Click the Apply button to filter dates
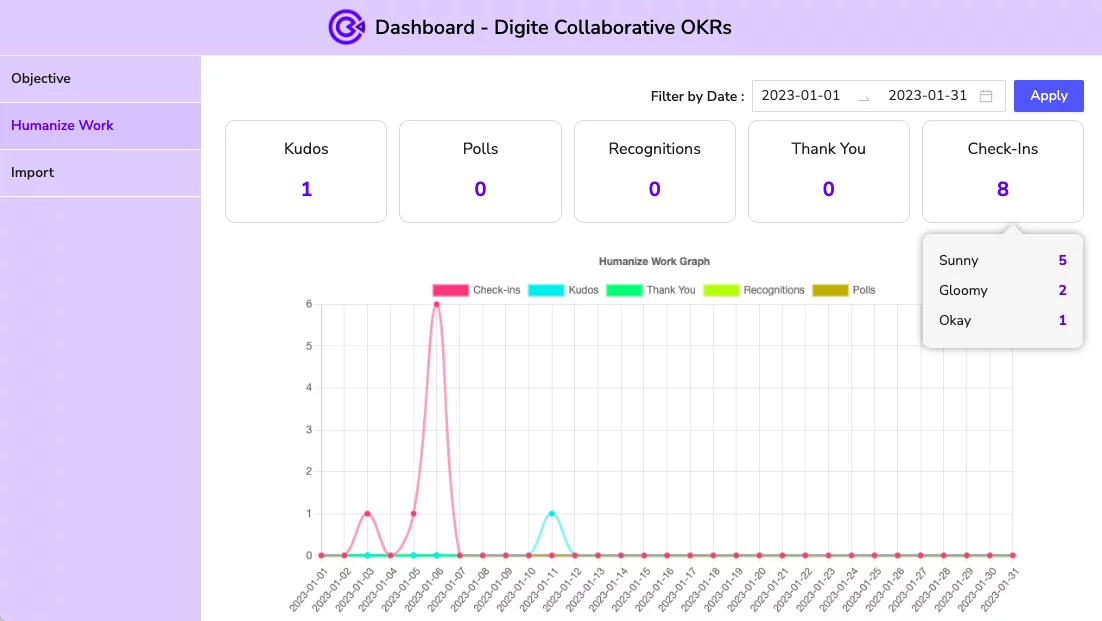 1048,96
